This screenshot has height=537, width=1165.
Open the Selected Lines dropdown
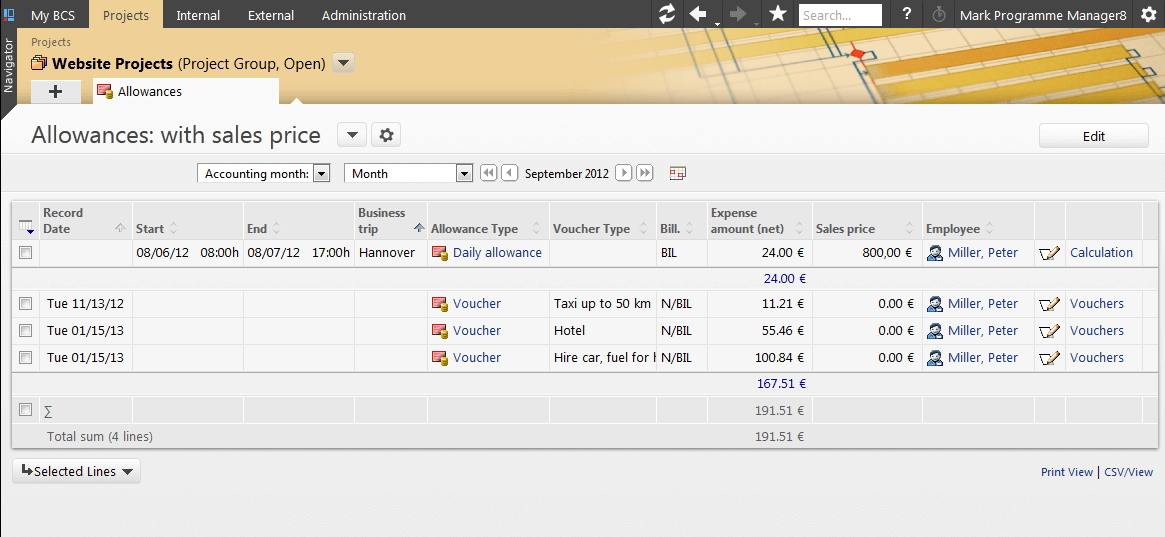[76, 472]
